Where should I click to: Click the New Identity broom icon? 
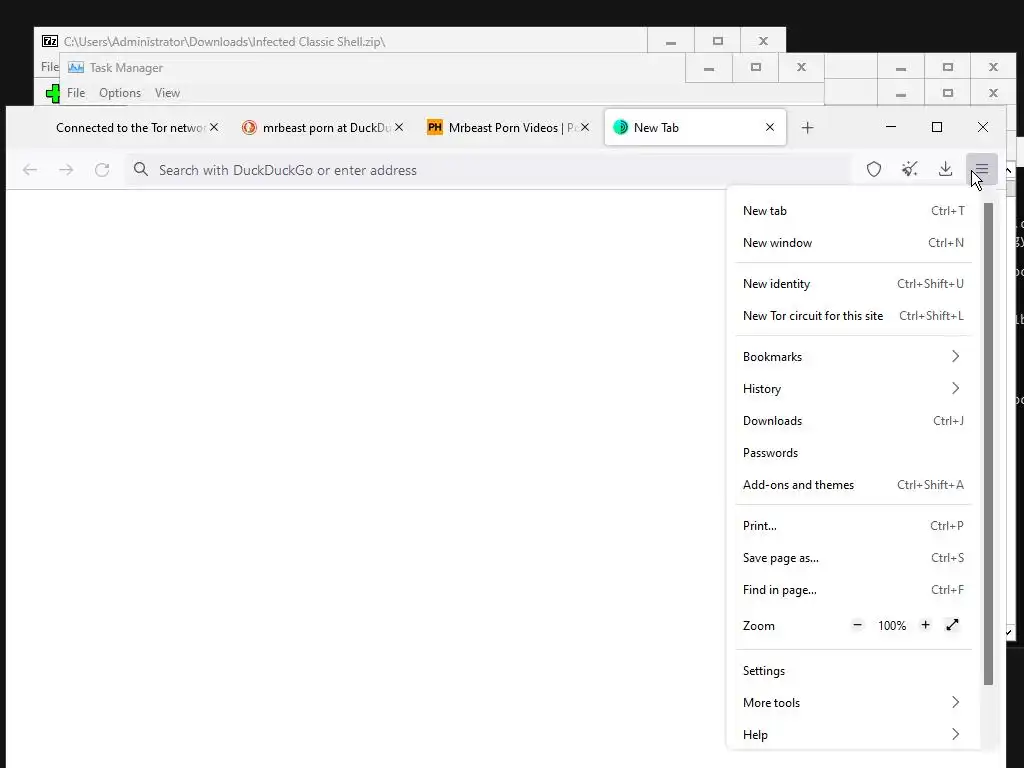(x=910, y=169)
